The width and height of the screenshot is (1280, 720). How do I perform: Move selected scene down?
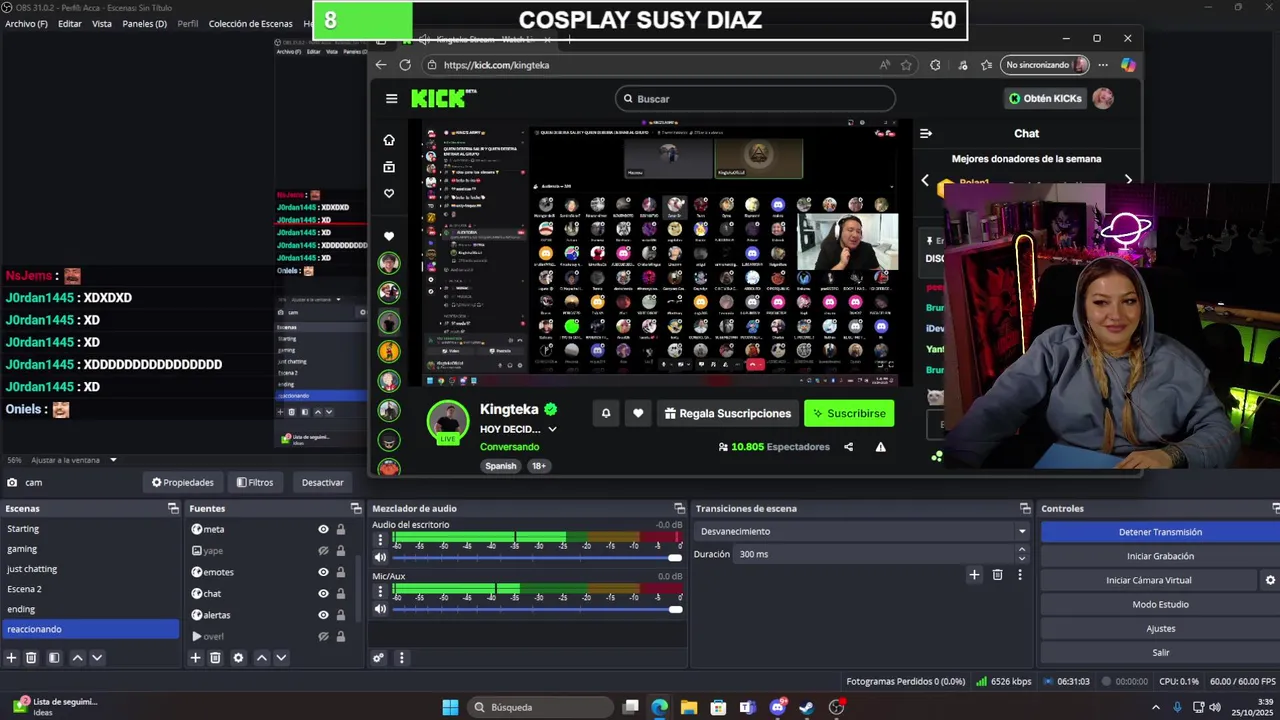click(x=97, y=658)
